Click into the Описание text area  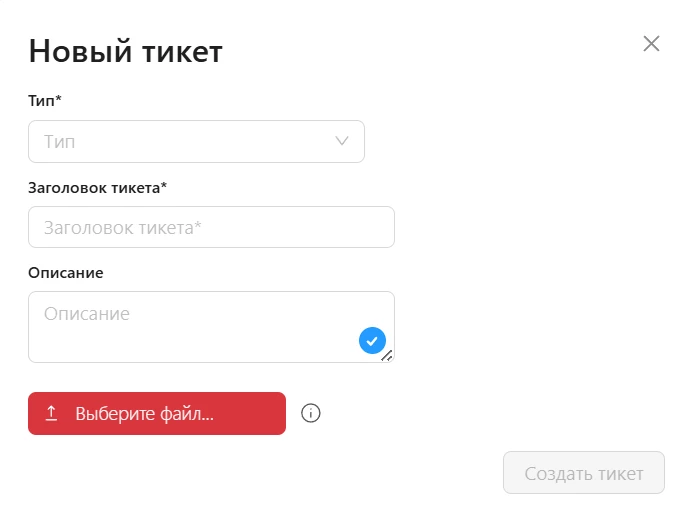[211, 327]
